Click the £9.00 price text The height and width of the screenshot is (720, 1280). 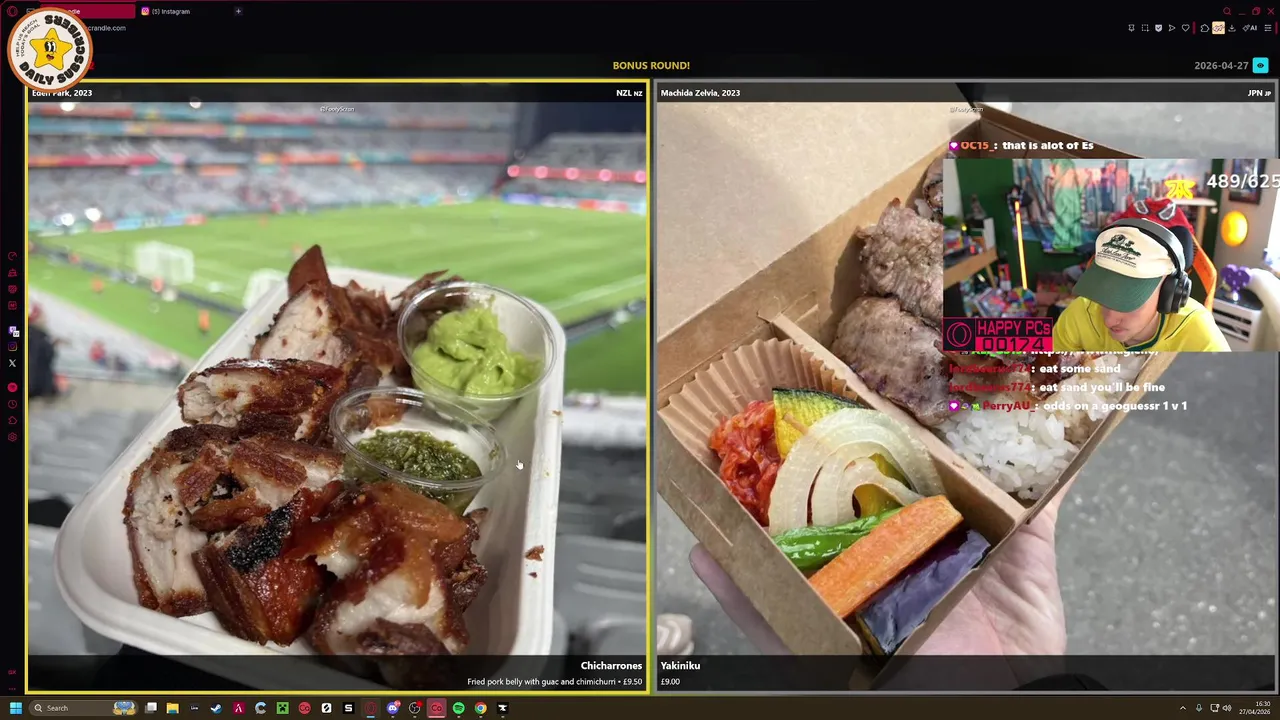coord(670,682)
